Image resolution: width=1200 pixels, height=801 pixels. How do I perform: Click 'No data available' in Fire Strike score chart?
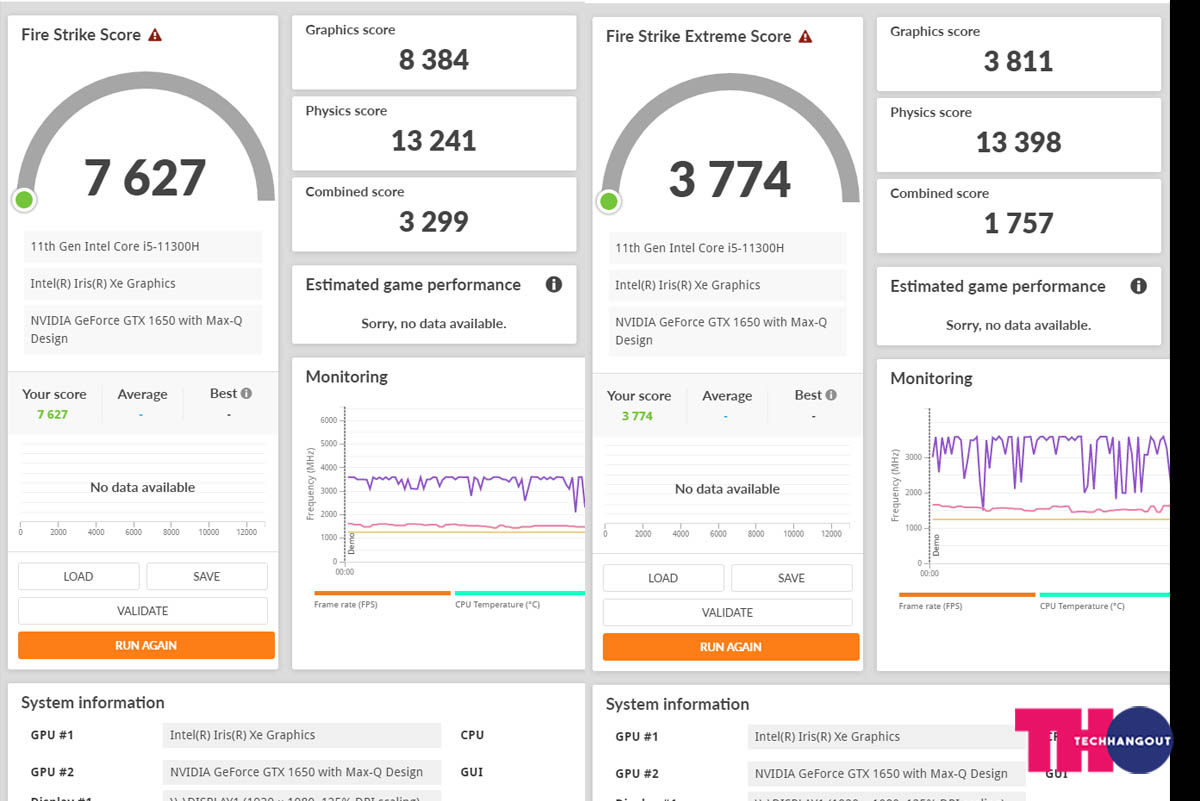142,488
